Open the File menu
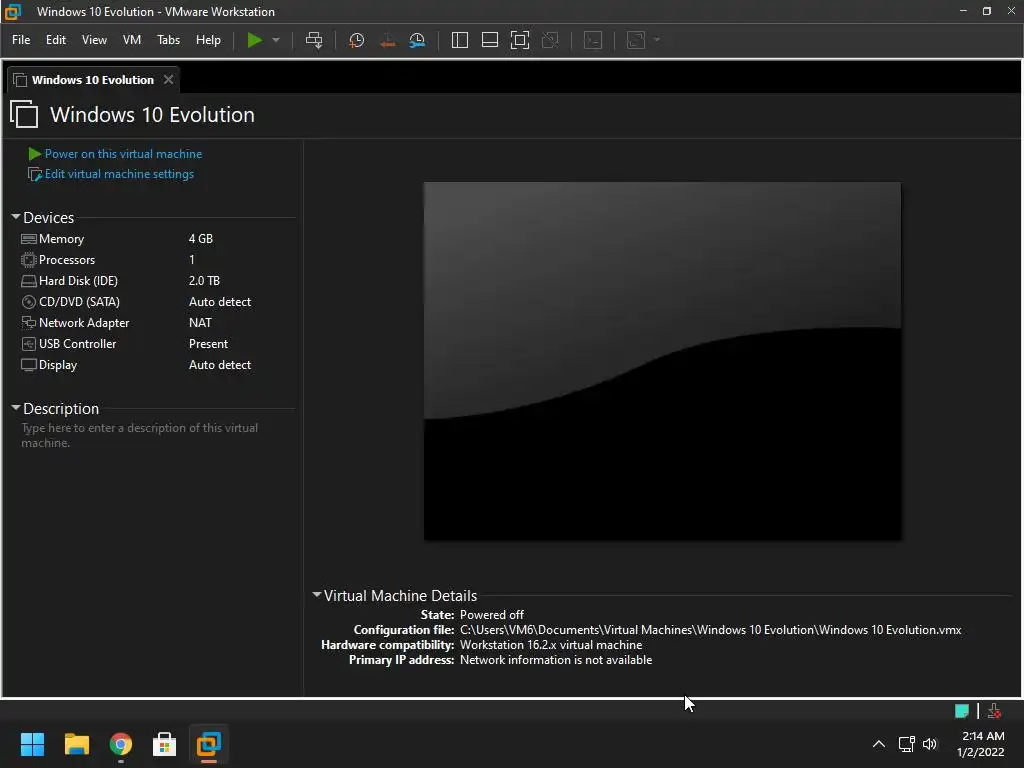The width and height of the screenshot is (1024, 768). [21, 40]
